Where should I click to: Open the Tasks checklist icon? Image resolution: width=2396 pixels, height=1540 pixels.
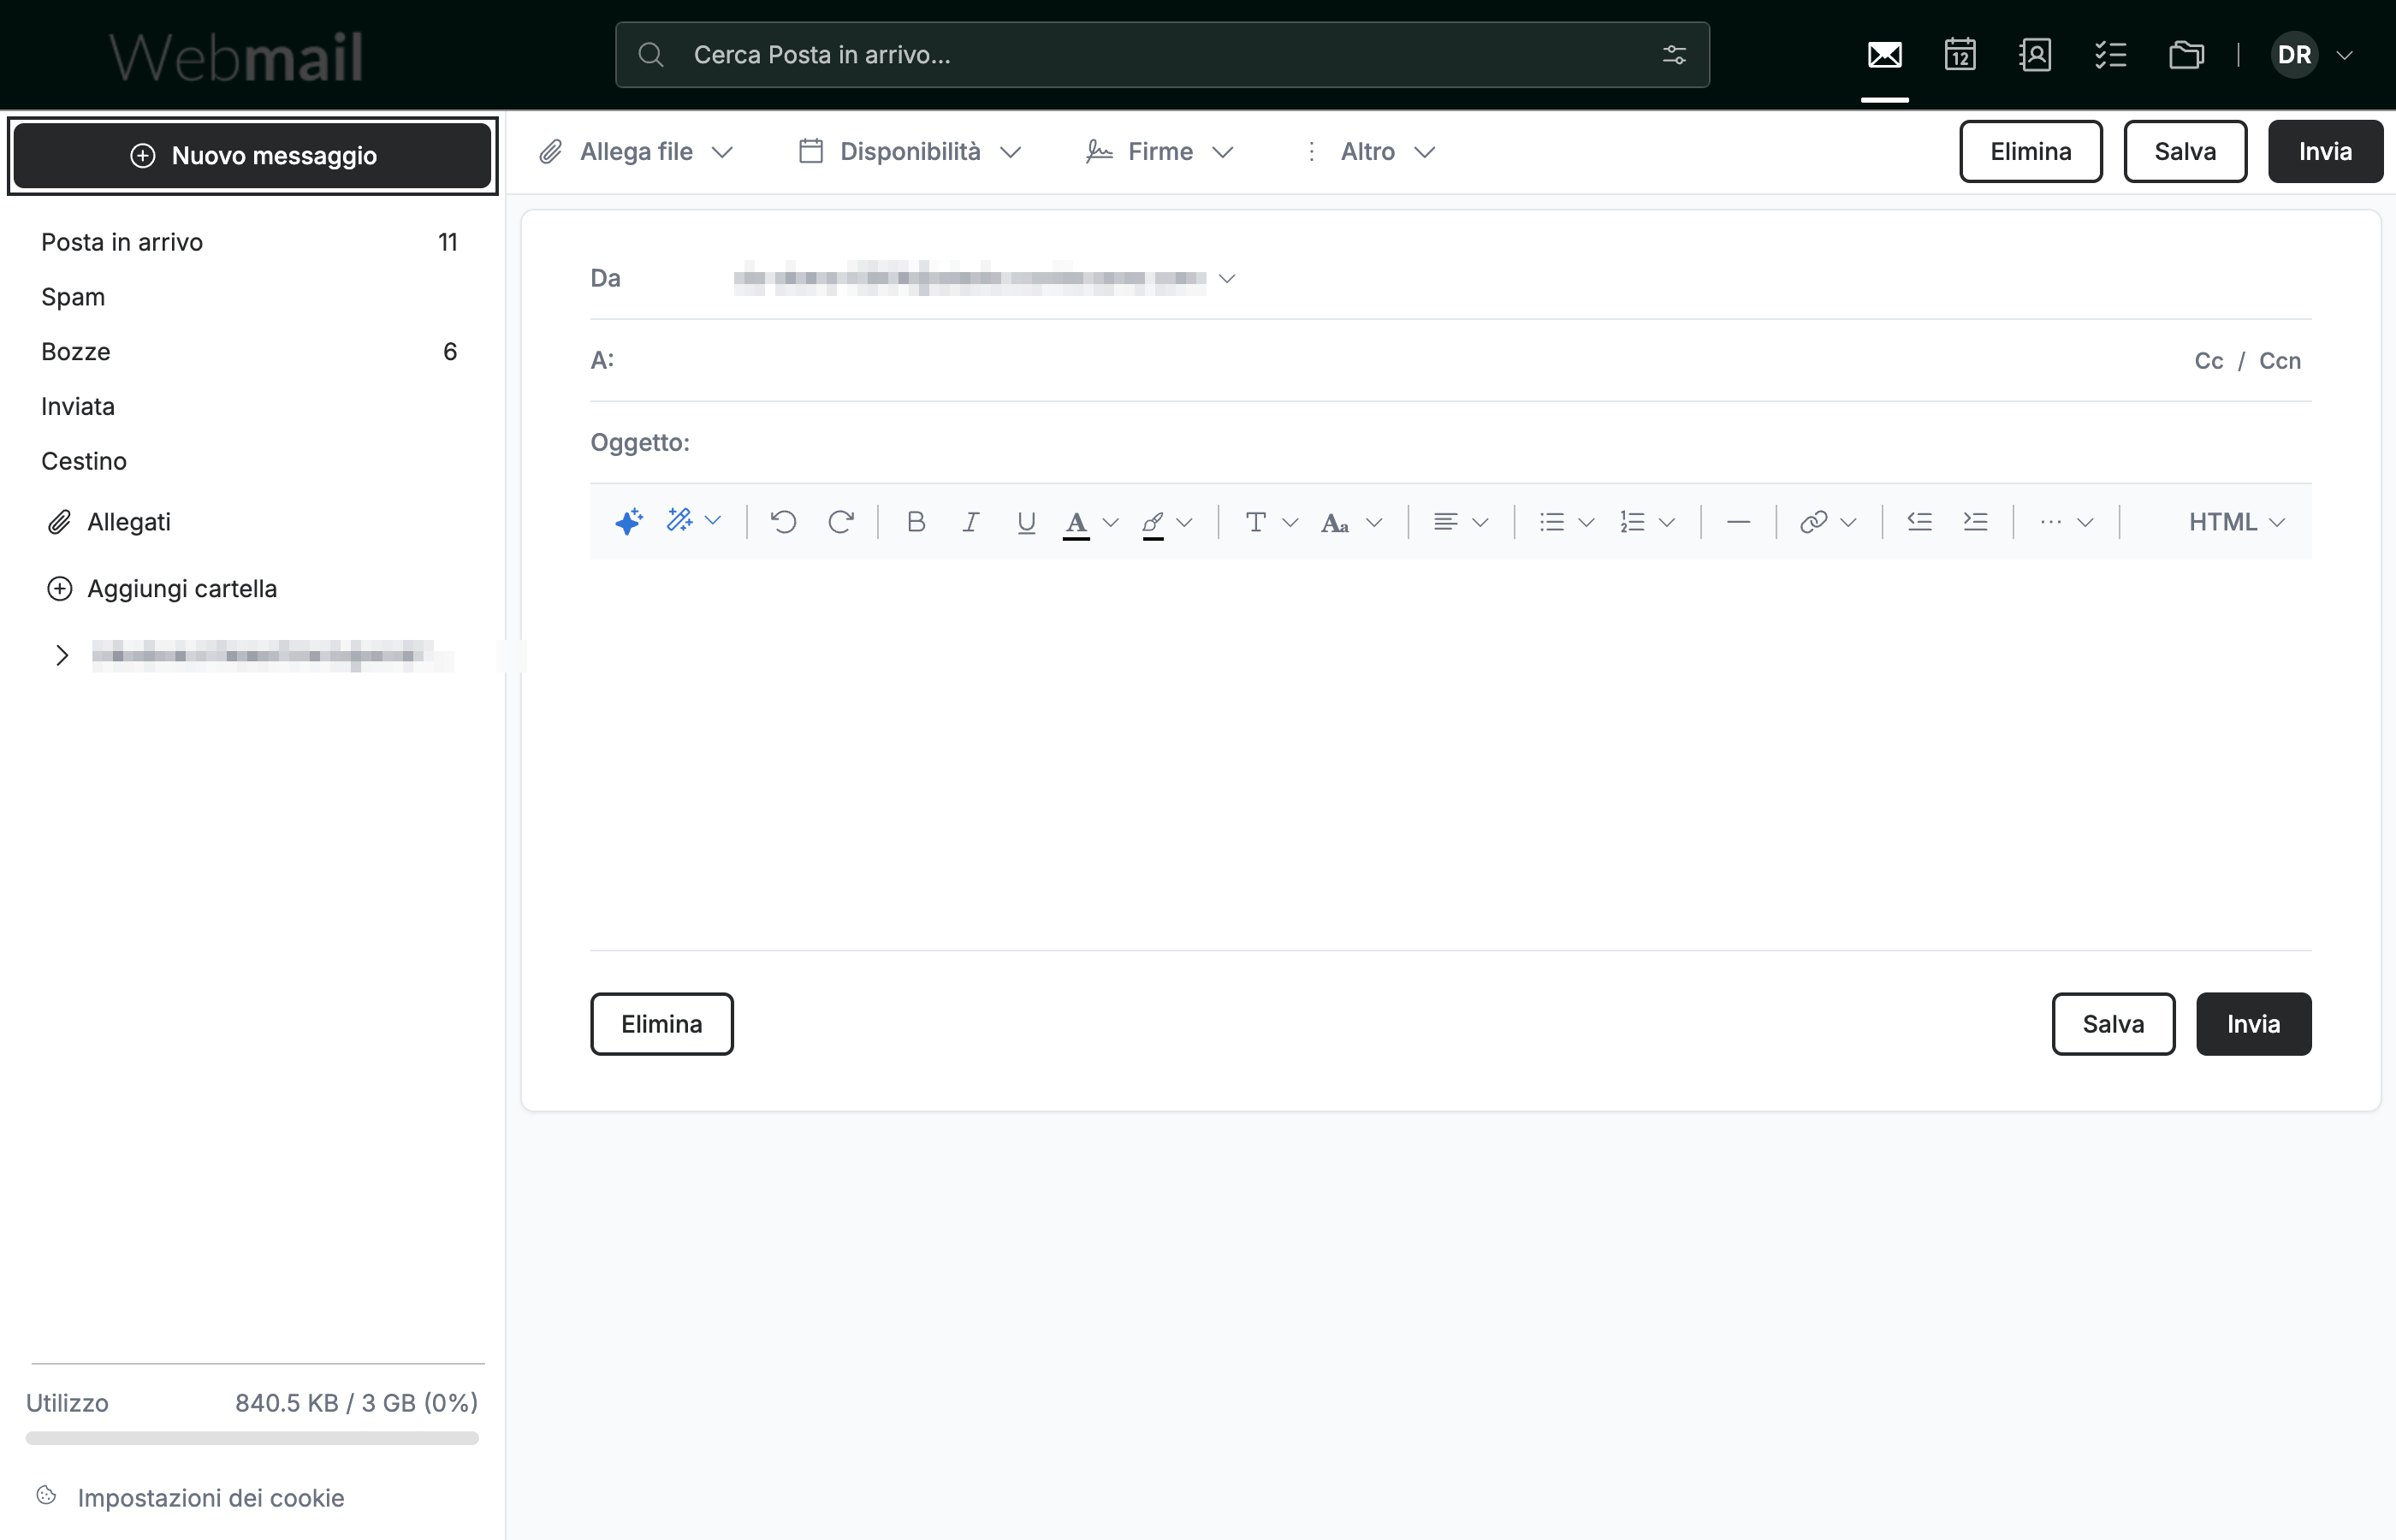click(2110, 55)
